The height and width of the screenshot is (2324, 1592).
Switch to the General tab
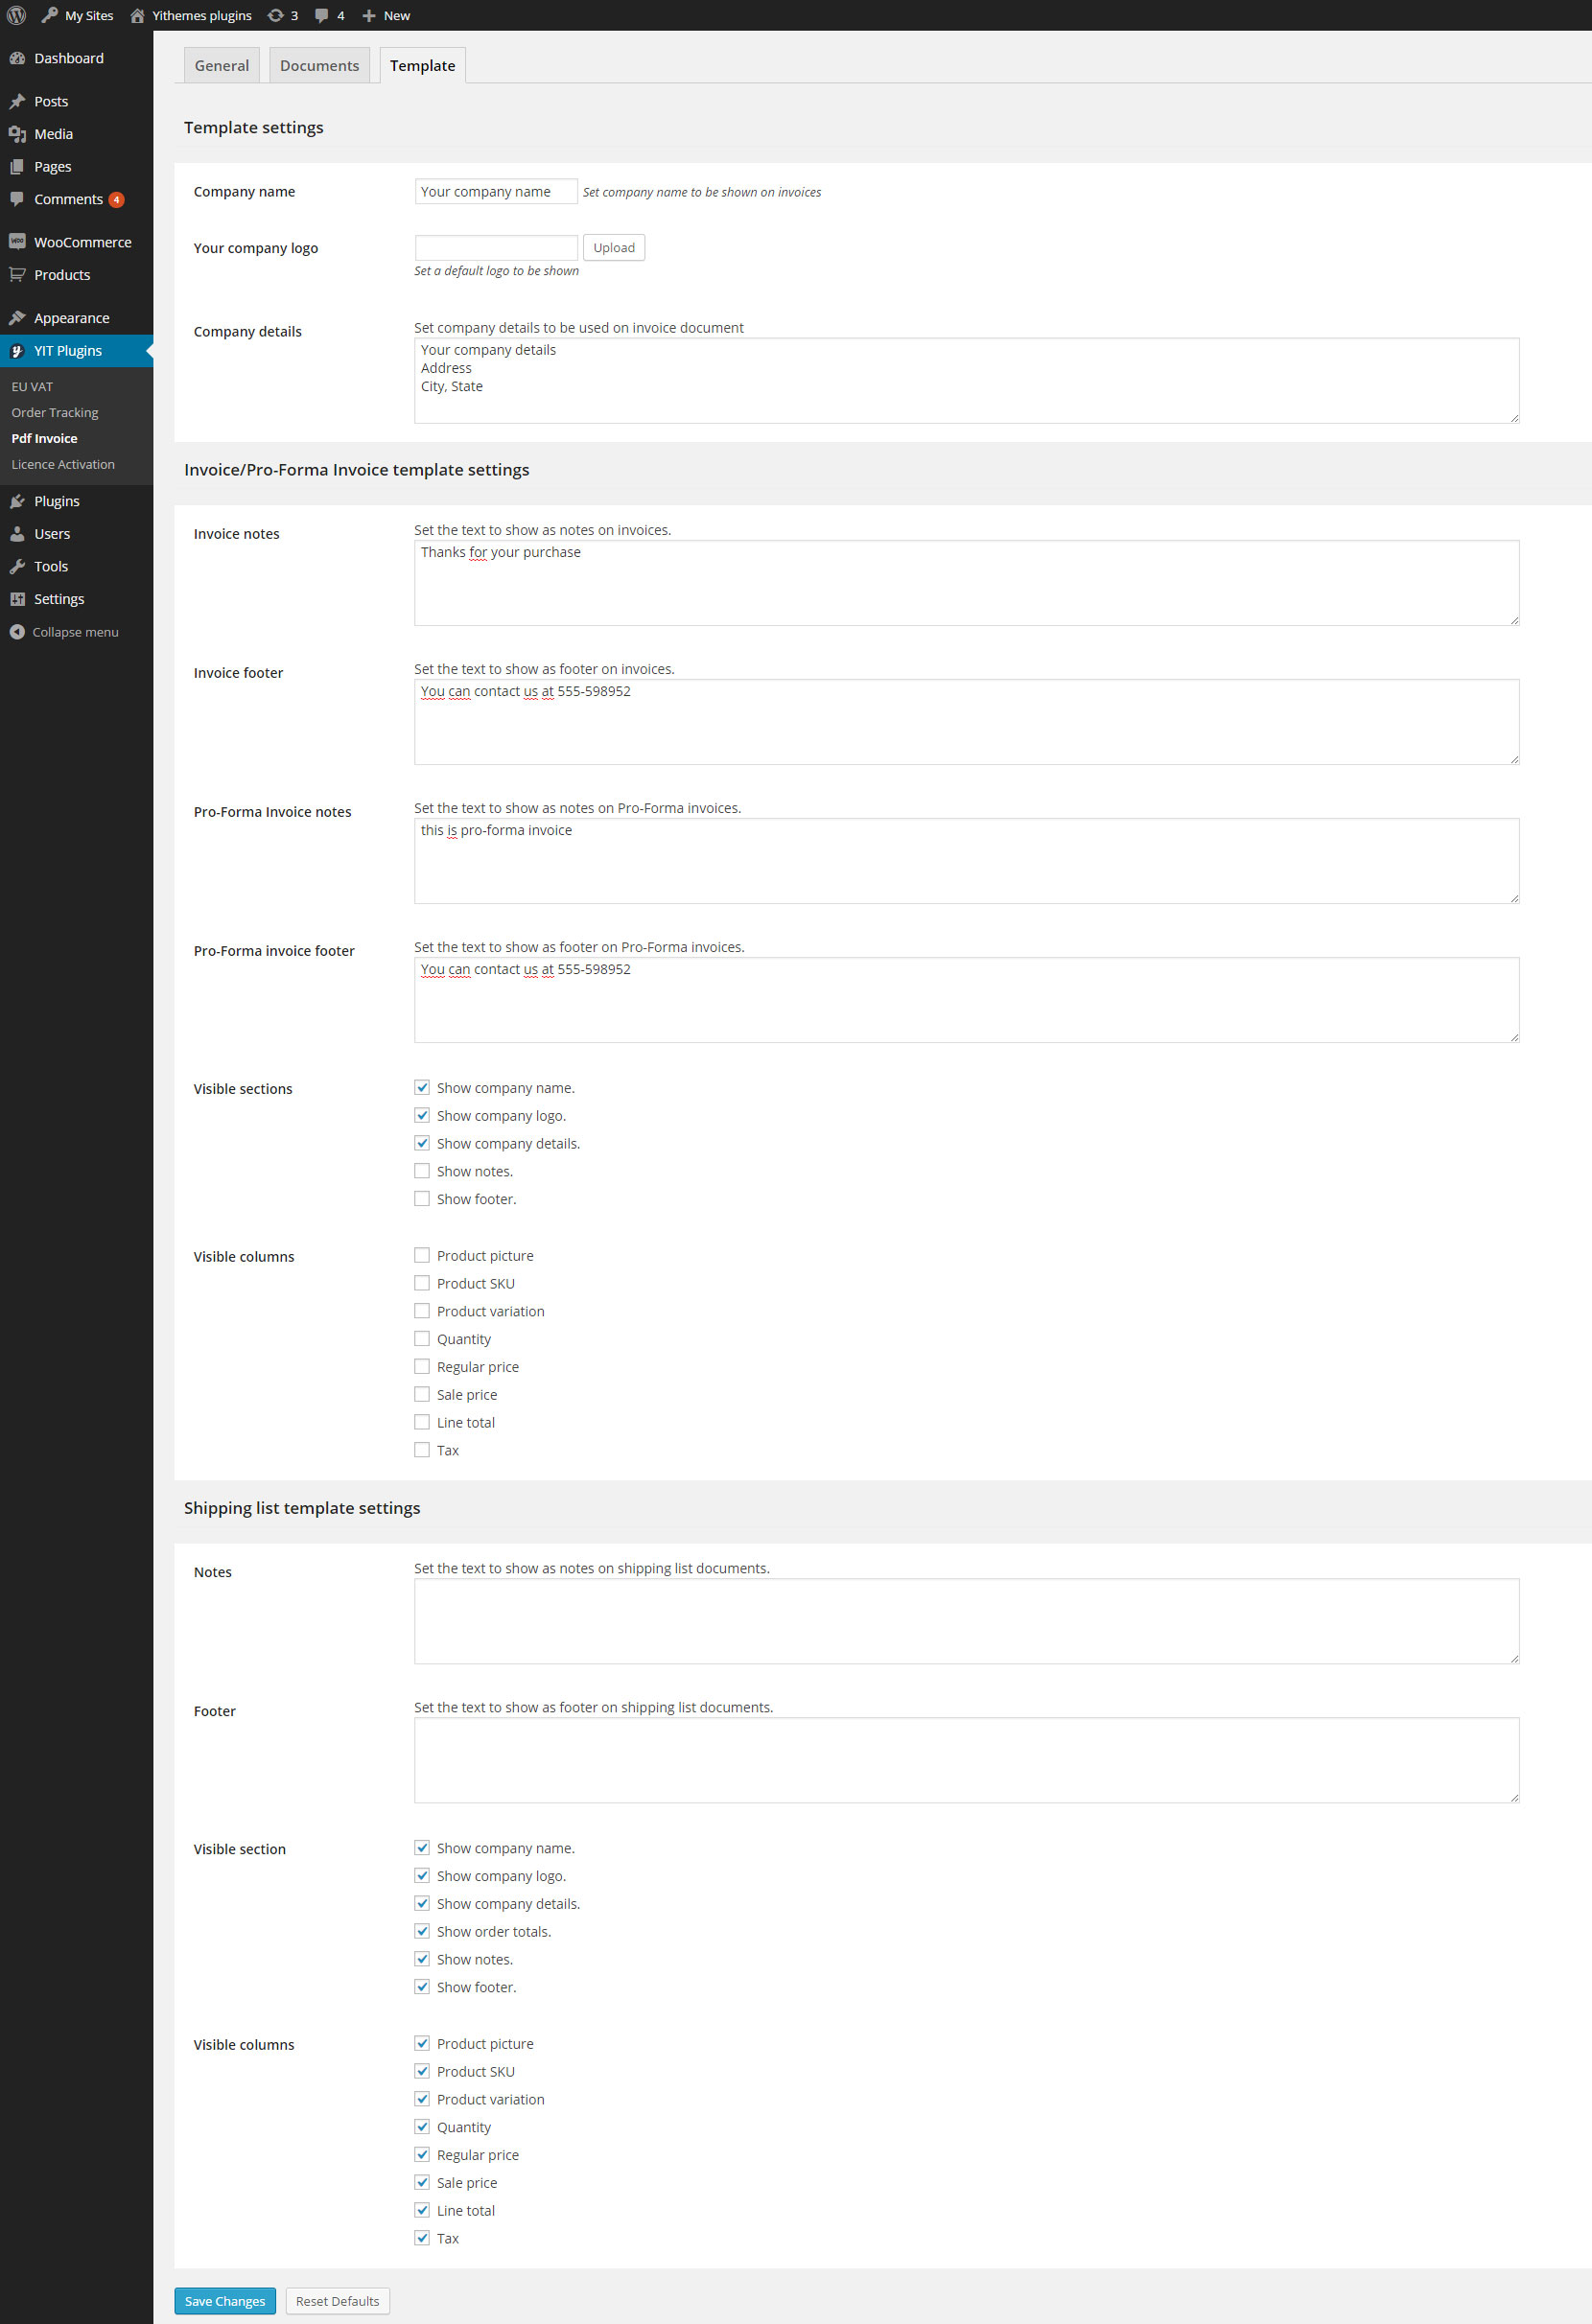[221, 64]
